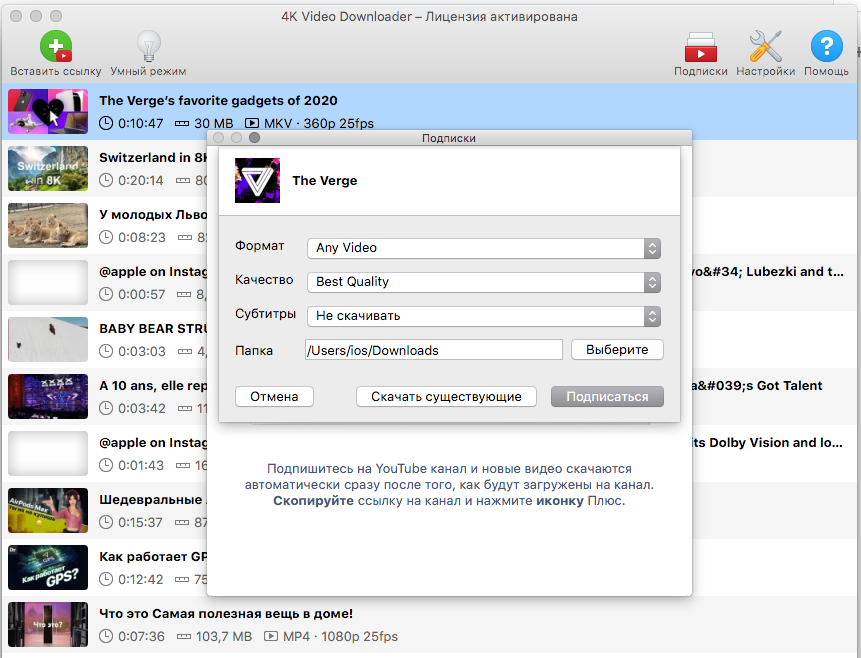Open the Качество Best Quality dropdown
861x658 pixels.
point(484,282)
